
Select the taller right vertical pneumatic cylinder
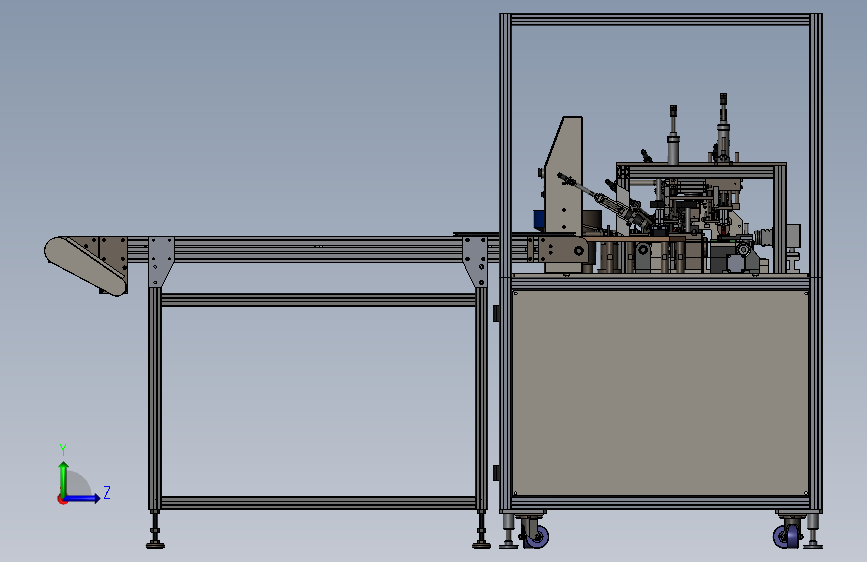(x=723, y=128)
